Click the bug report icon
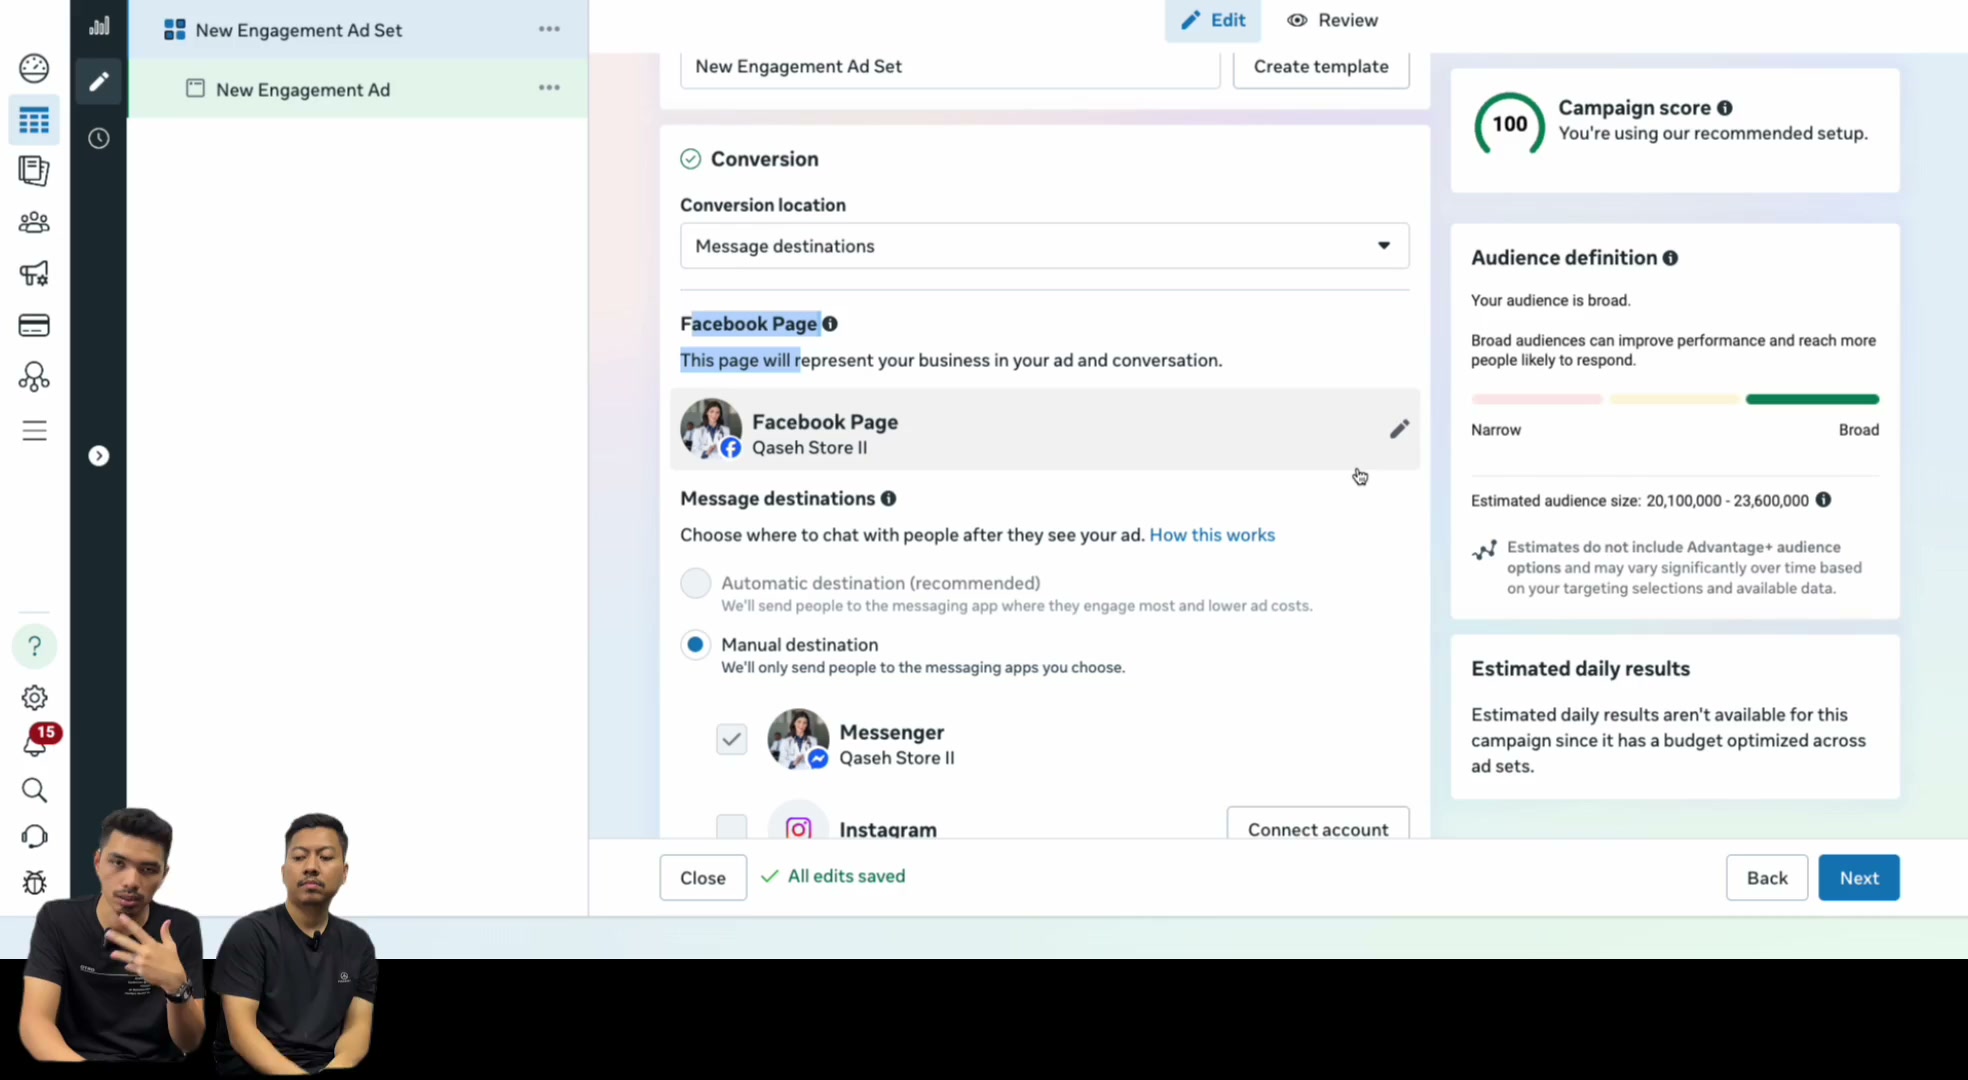This screenshot has width=1968, height=1080. pyautogui.click(x=34, y=882)
